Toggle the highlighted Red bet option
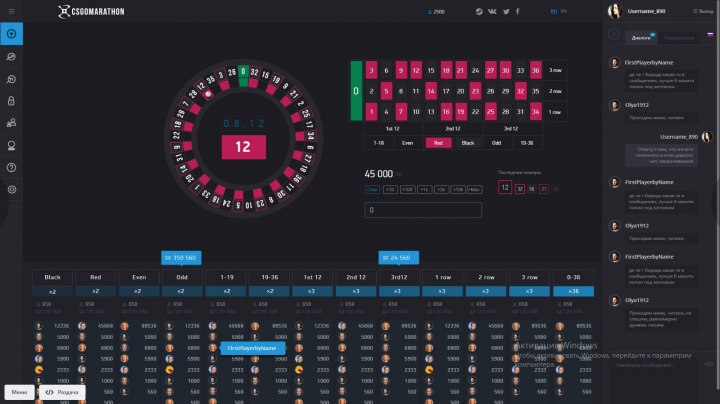 [x=439, y=143]
